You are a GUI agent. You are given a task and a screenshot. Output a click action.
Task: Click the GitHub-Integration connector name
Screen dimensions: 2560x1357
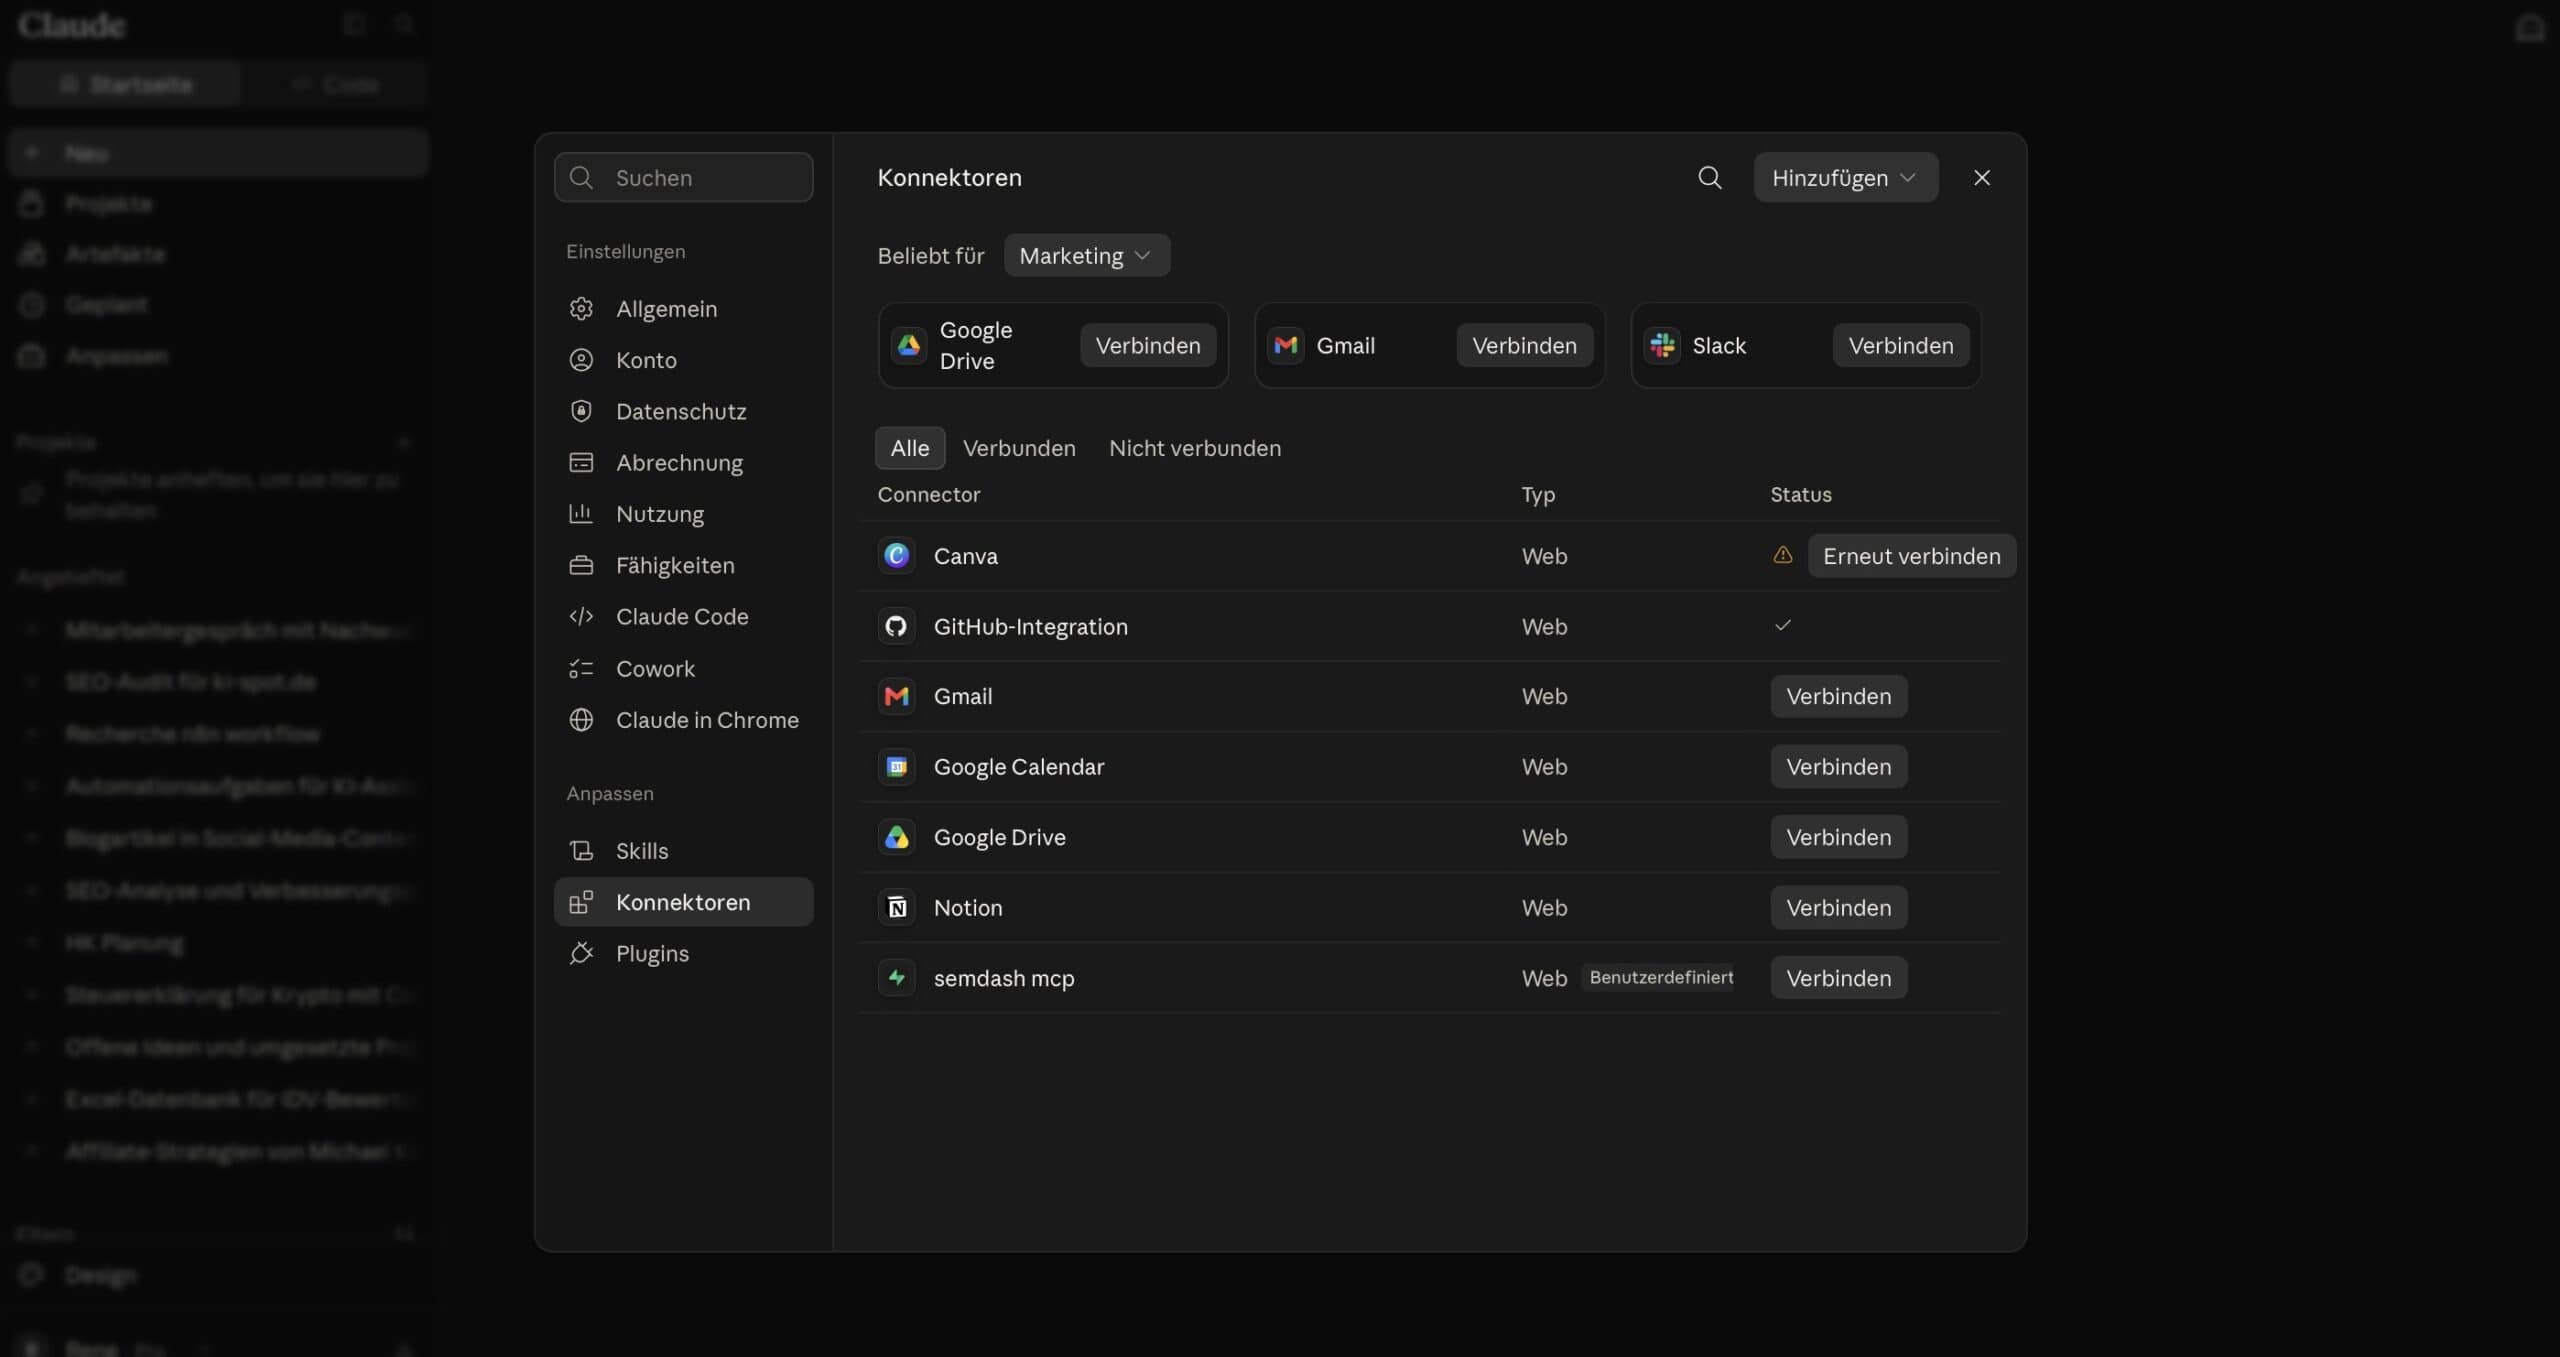coord(1030,627)
